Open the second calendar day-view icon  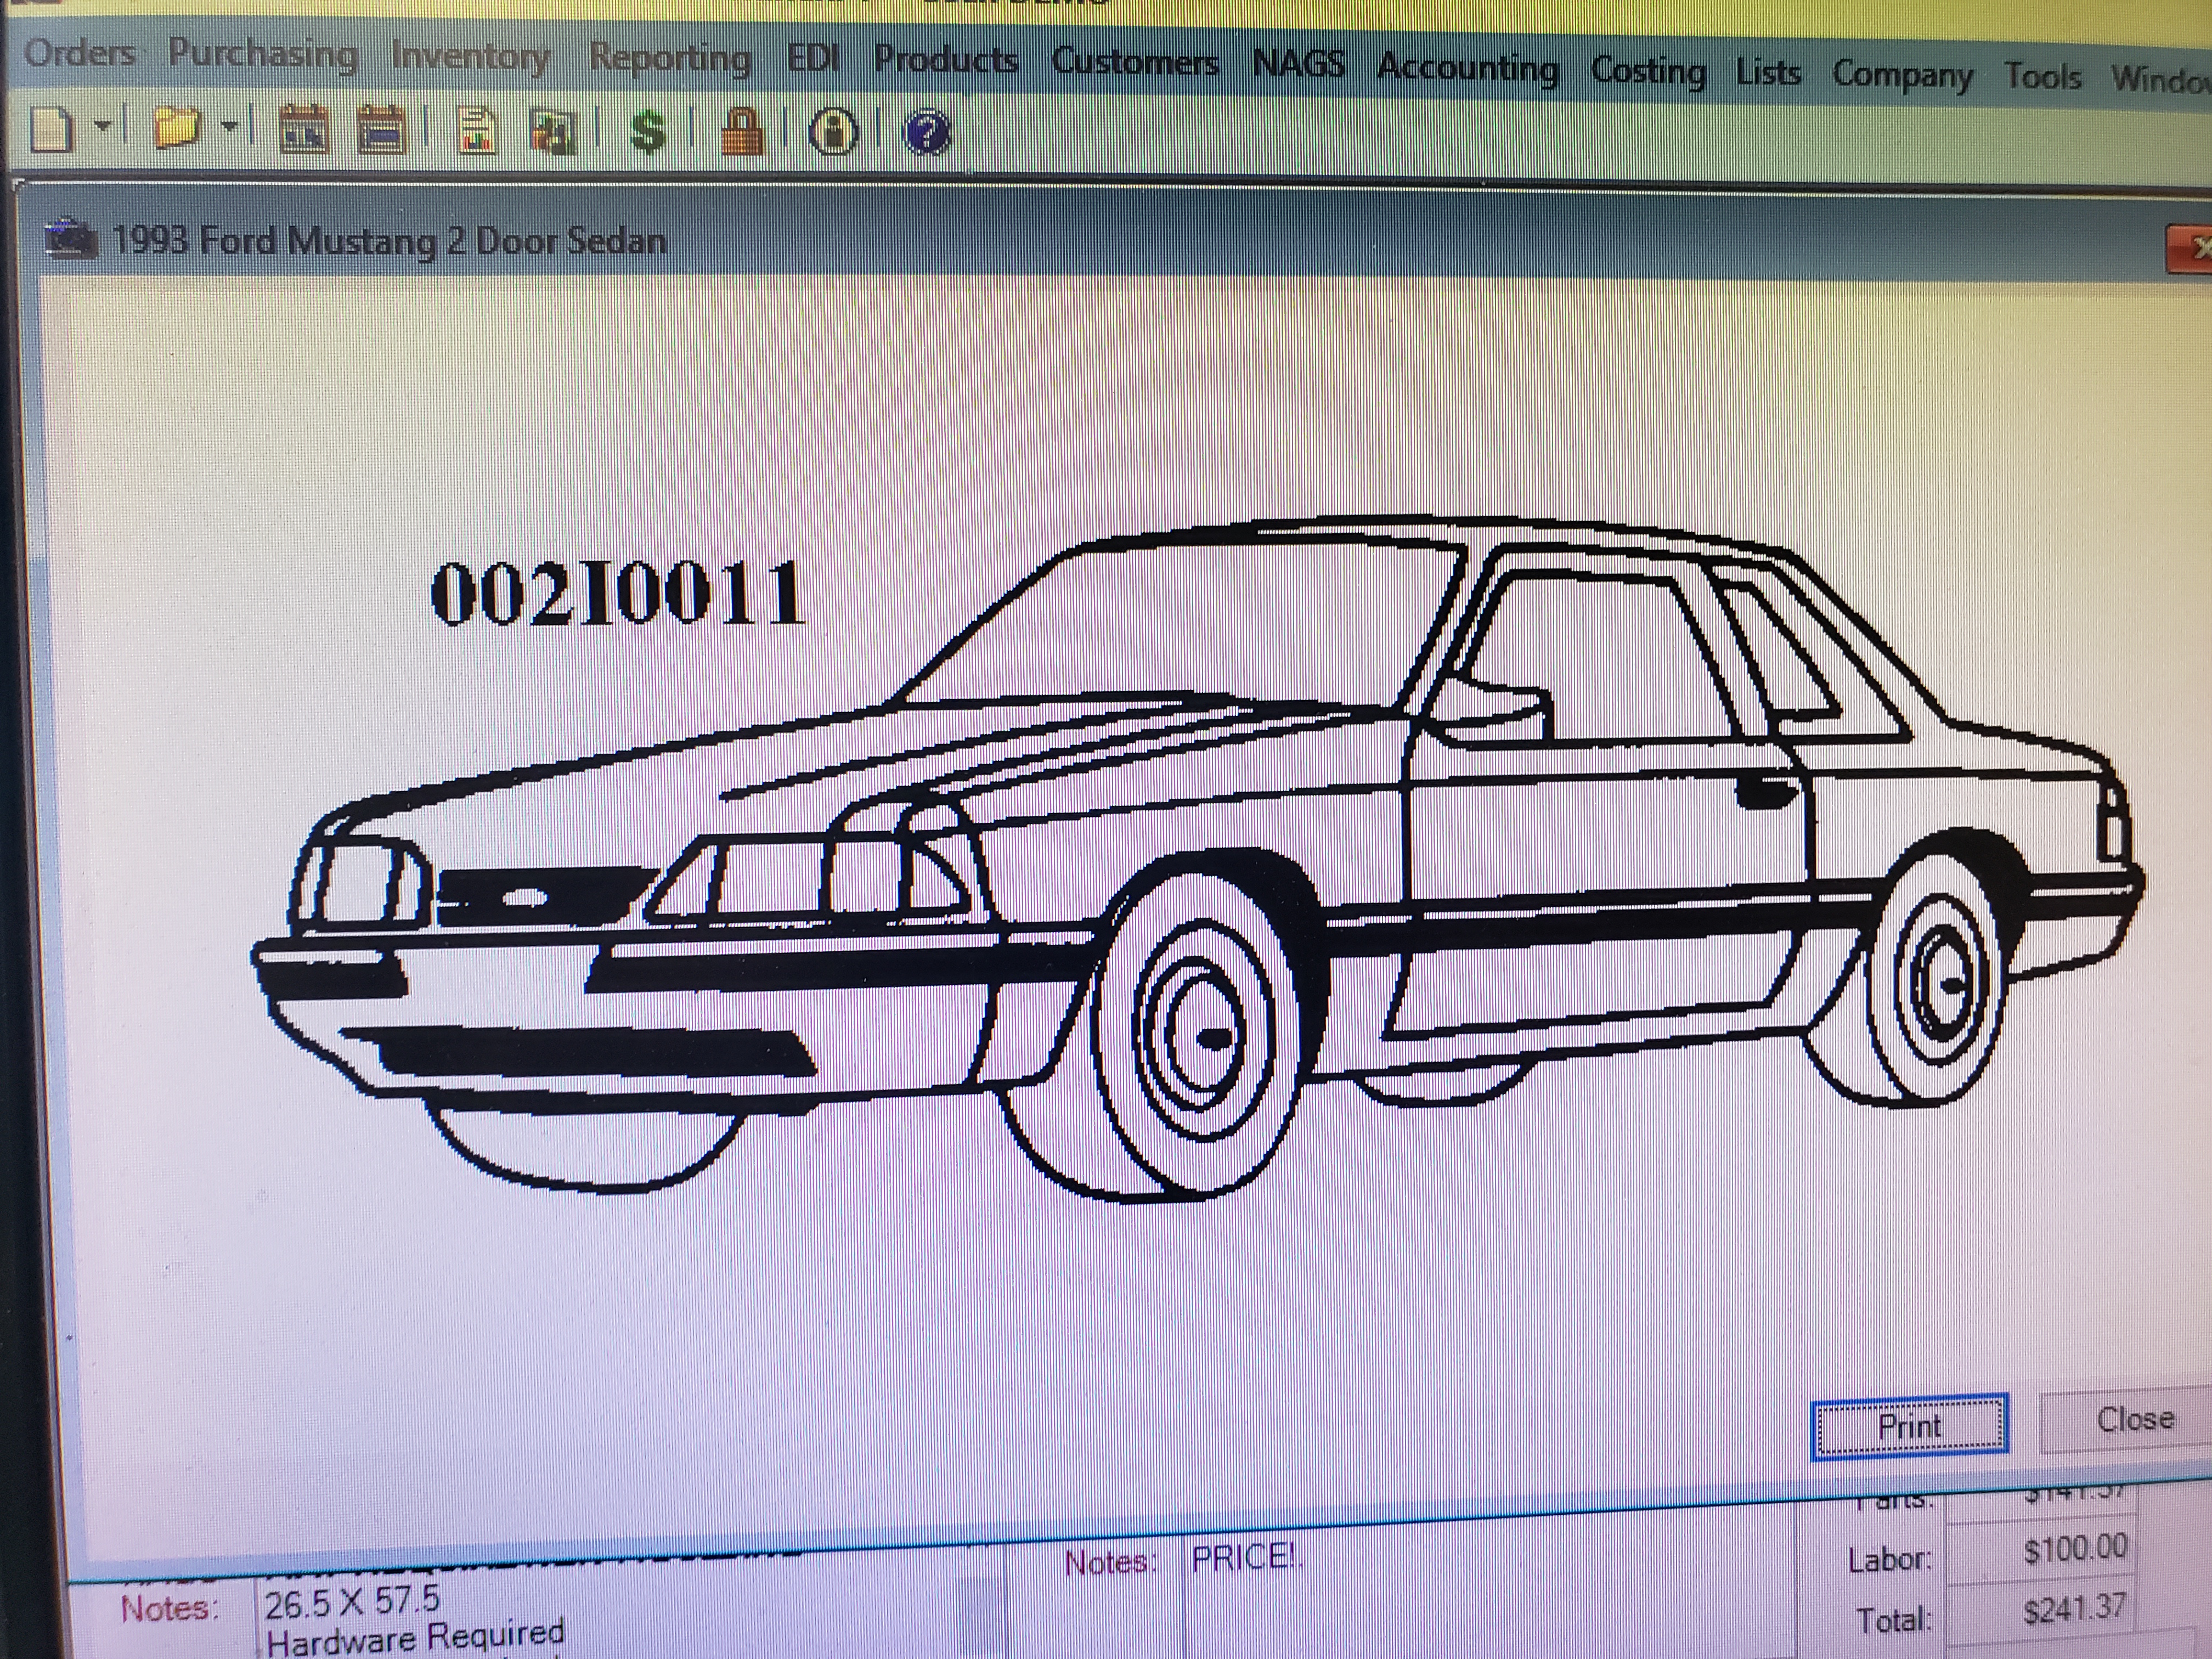pos(381,130)
